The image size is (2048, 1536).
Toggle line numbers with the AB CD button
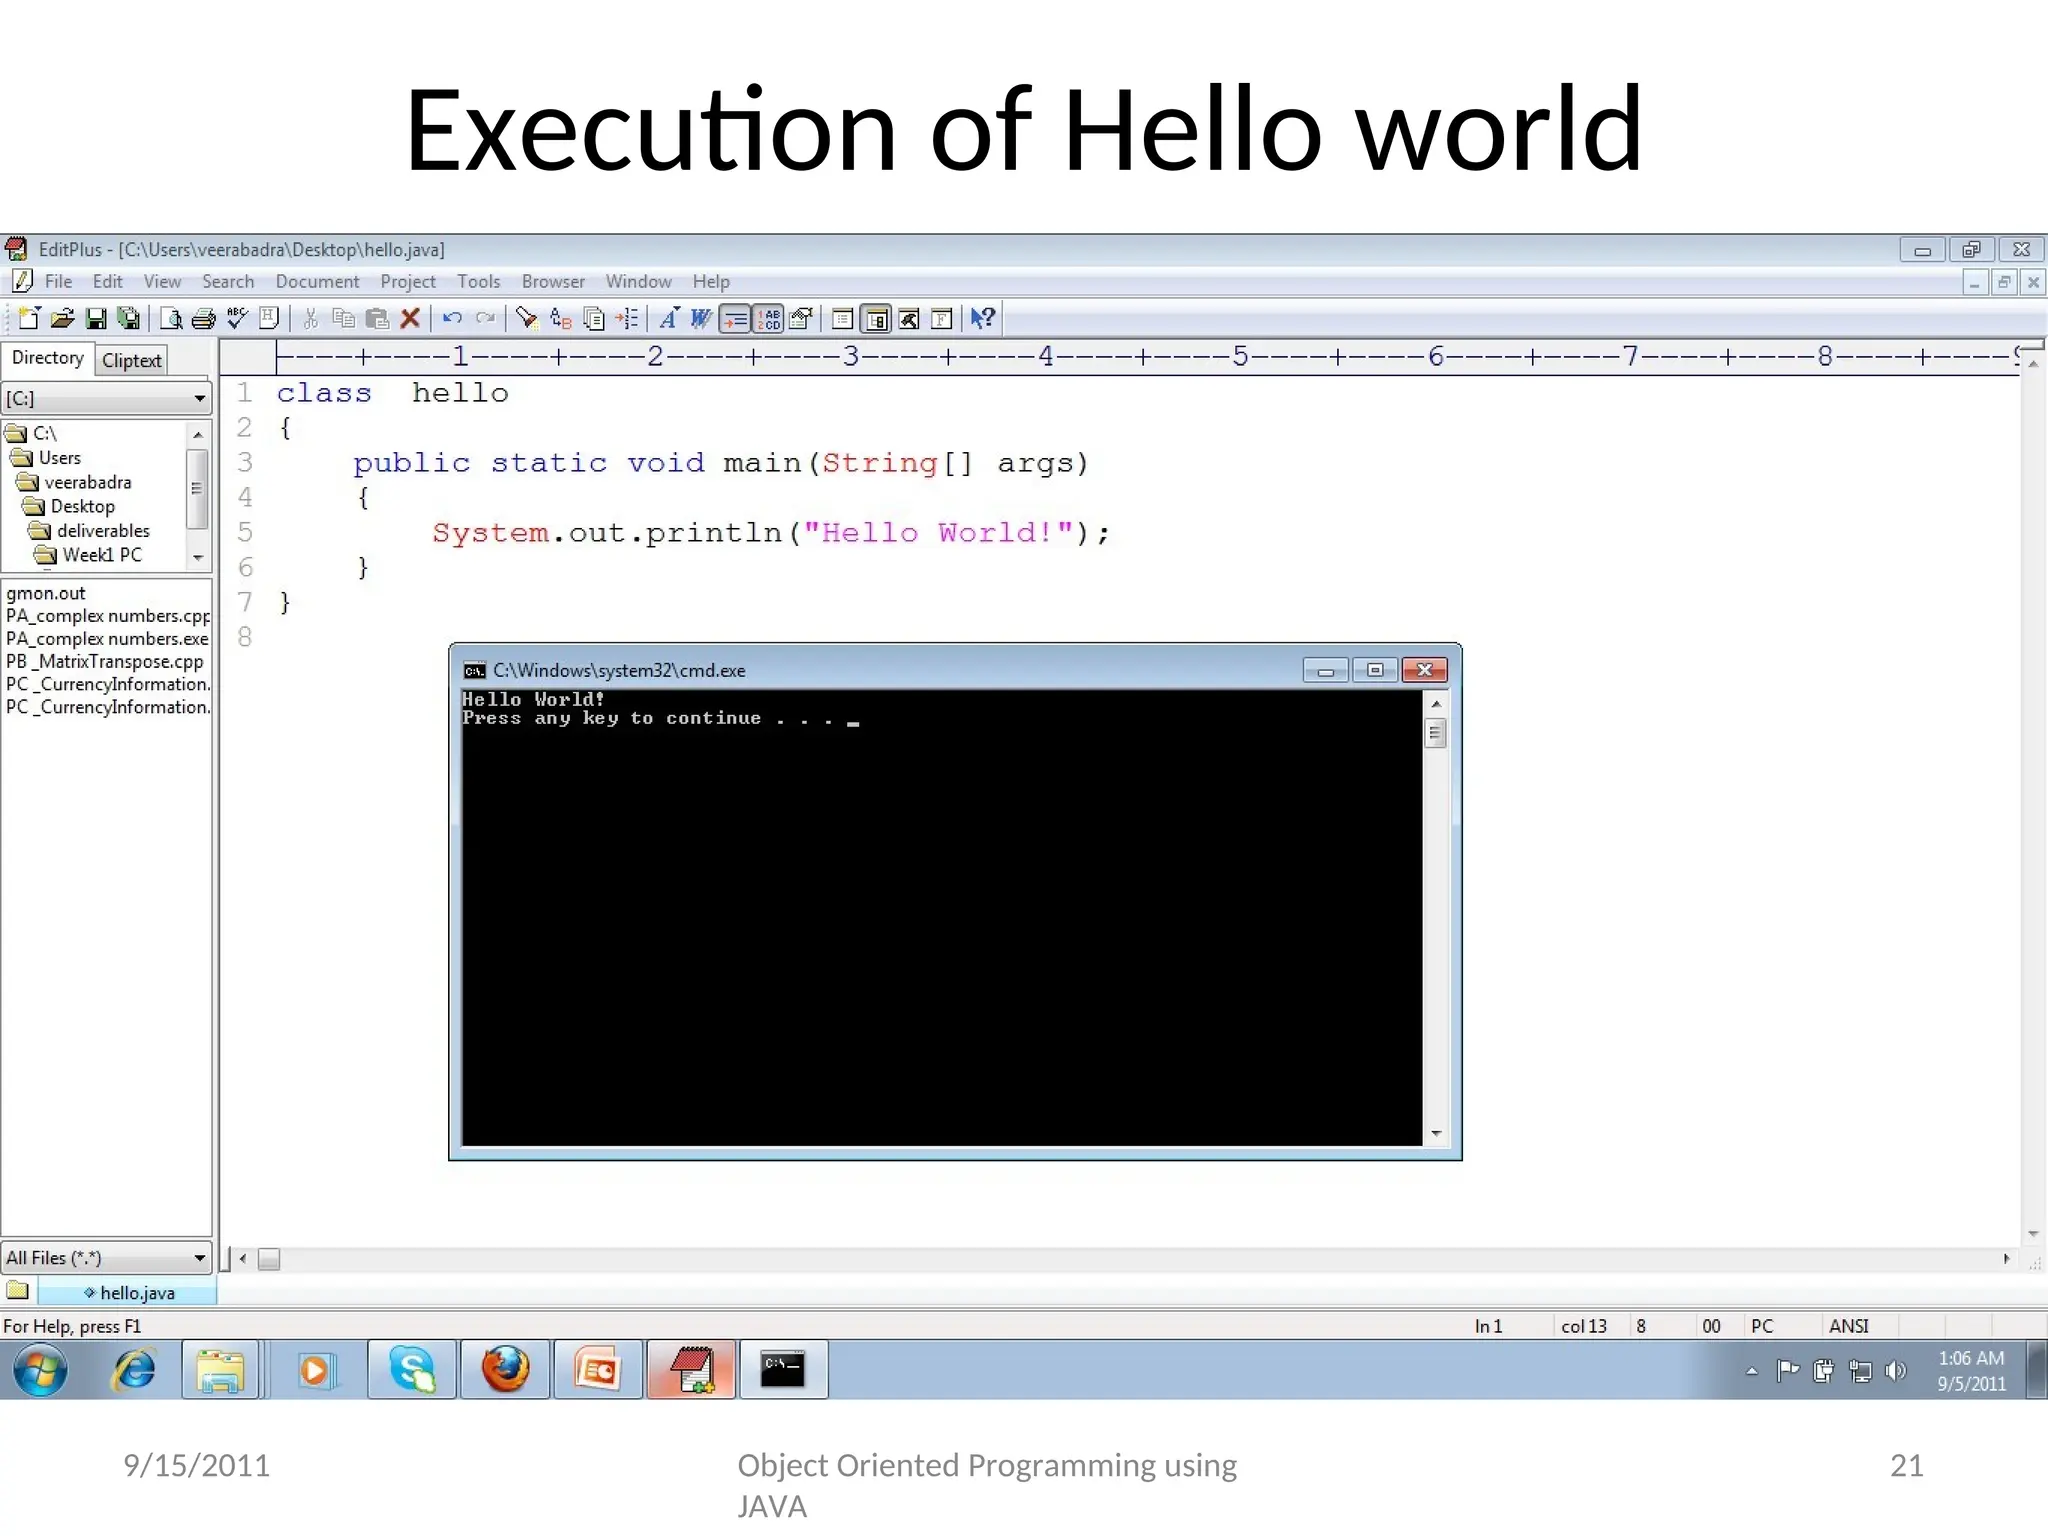[x=769, y=320]
